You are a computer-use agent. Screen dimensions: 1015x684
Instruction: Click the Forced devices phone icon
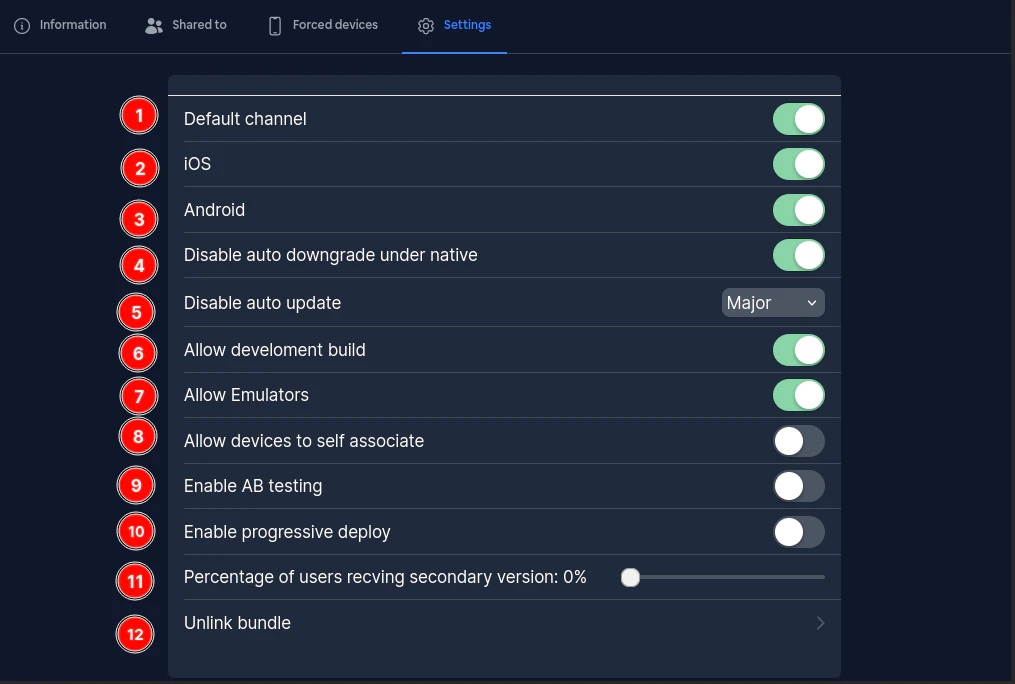pos(275,26)
